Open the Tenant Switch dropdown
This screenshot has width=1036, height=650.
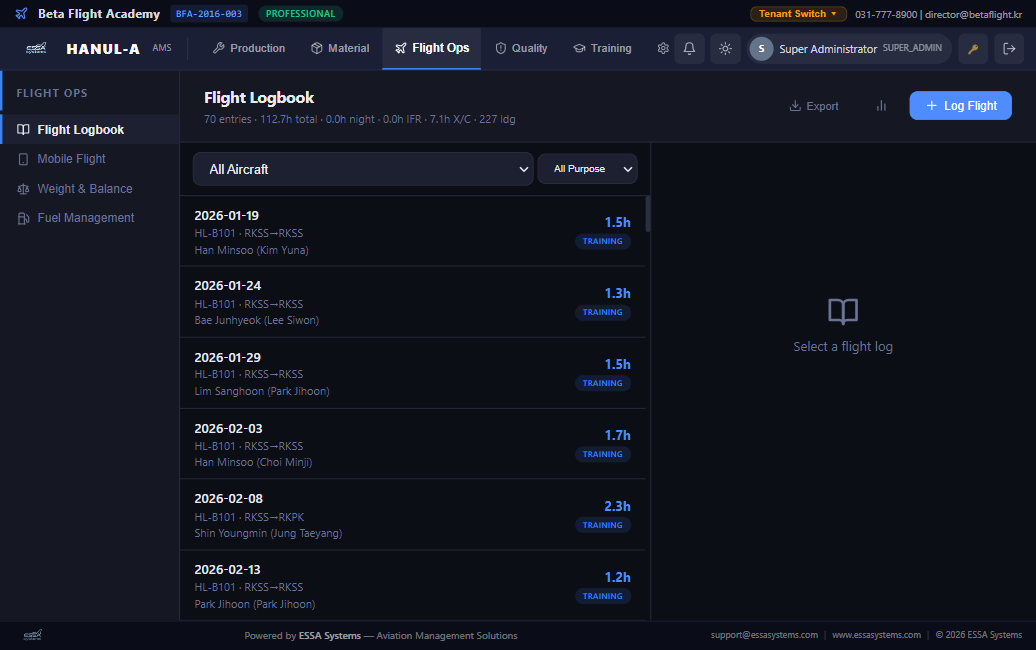pos(798,14)
